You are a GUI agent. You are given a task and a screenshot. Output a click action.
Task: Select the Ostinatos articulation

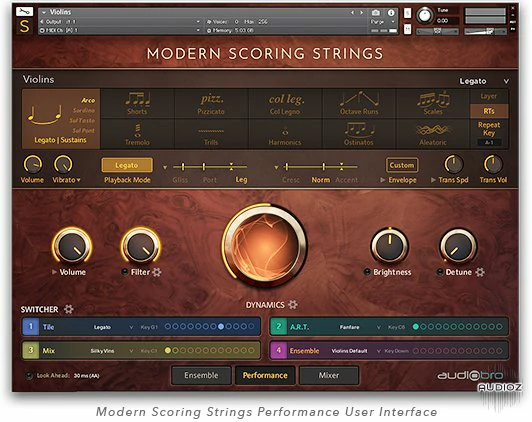(x=359, y=134)
